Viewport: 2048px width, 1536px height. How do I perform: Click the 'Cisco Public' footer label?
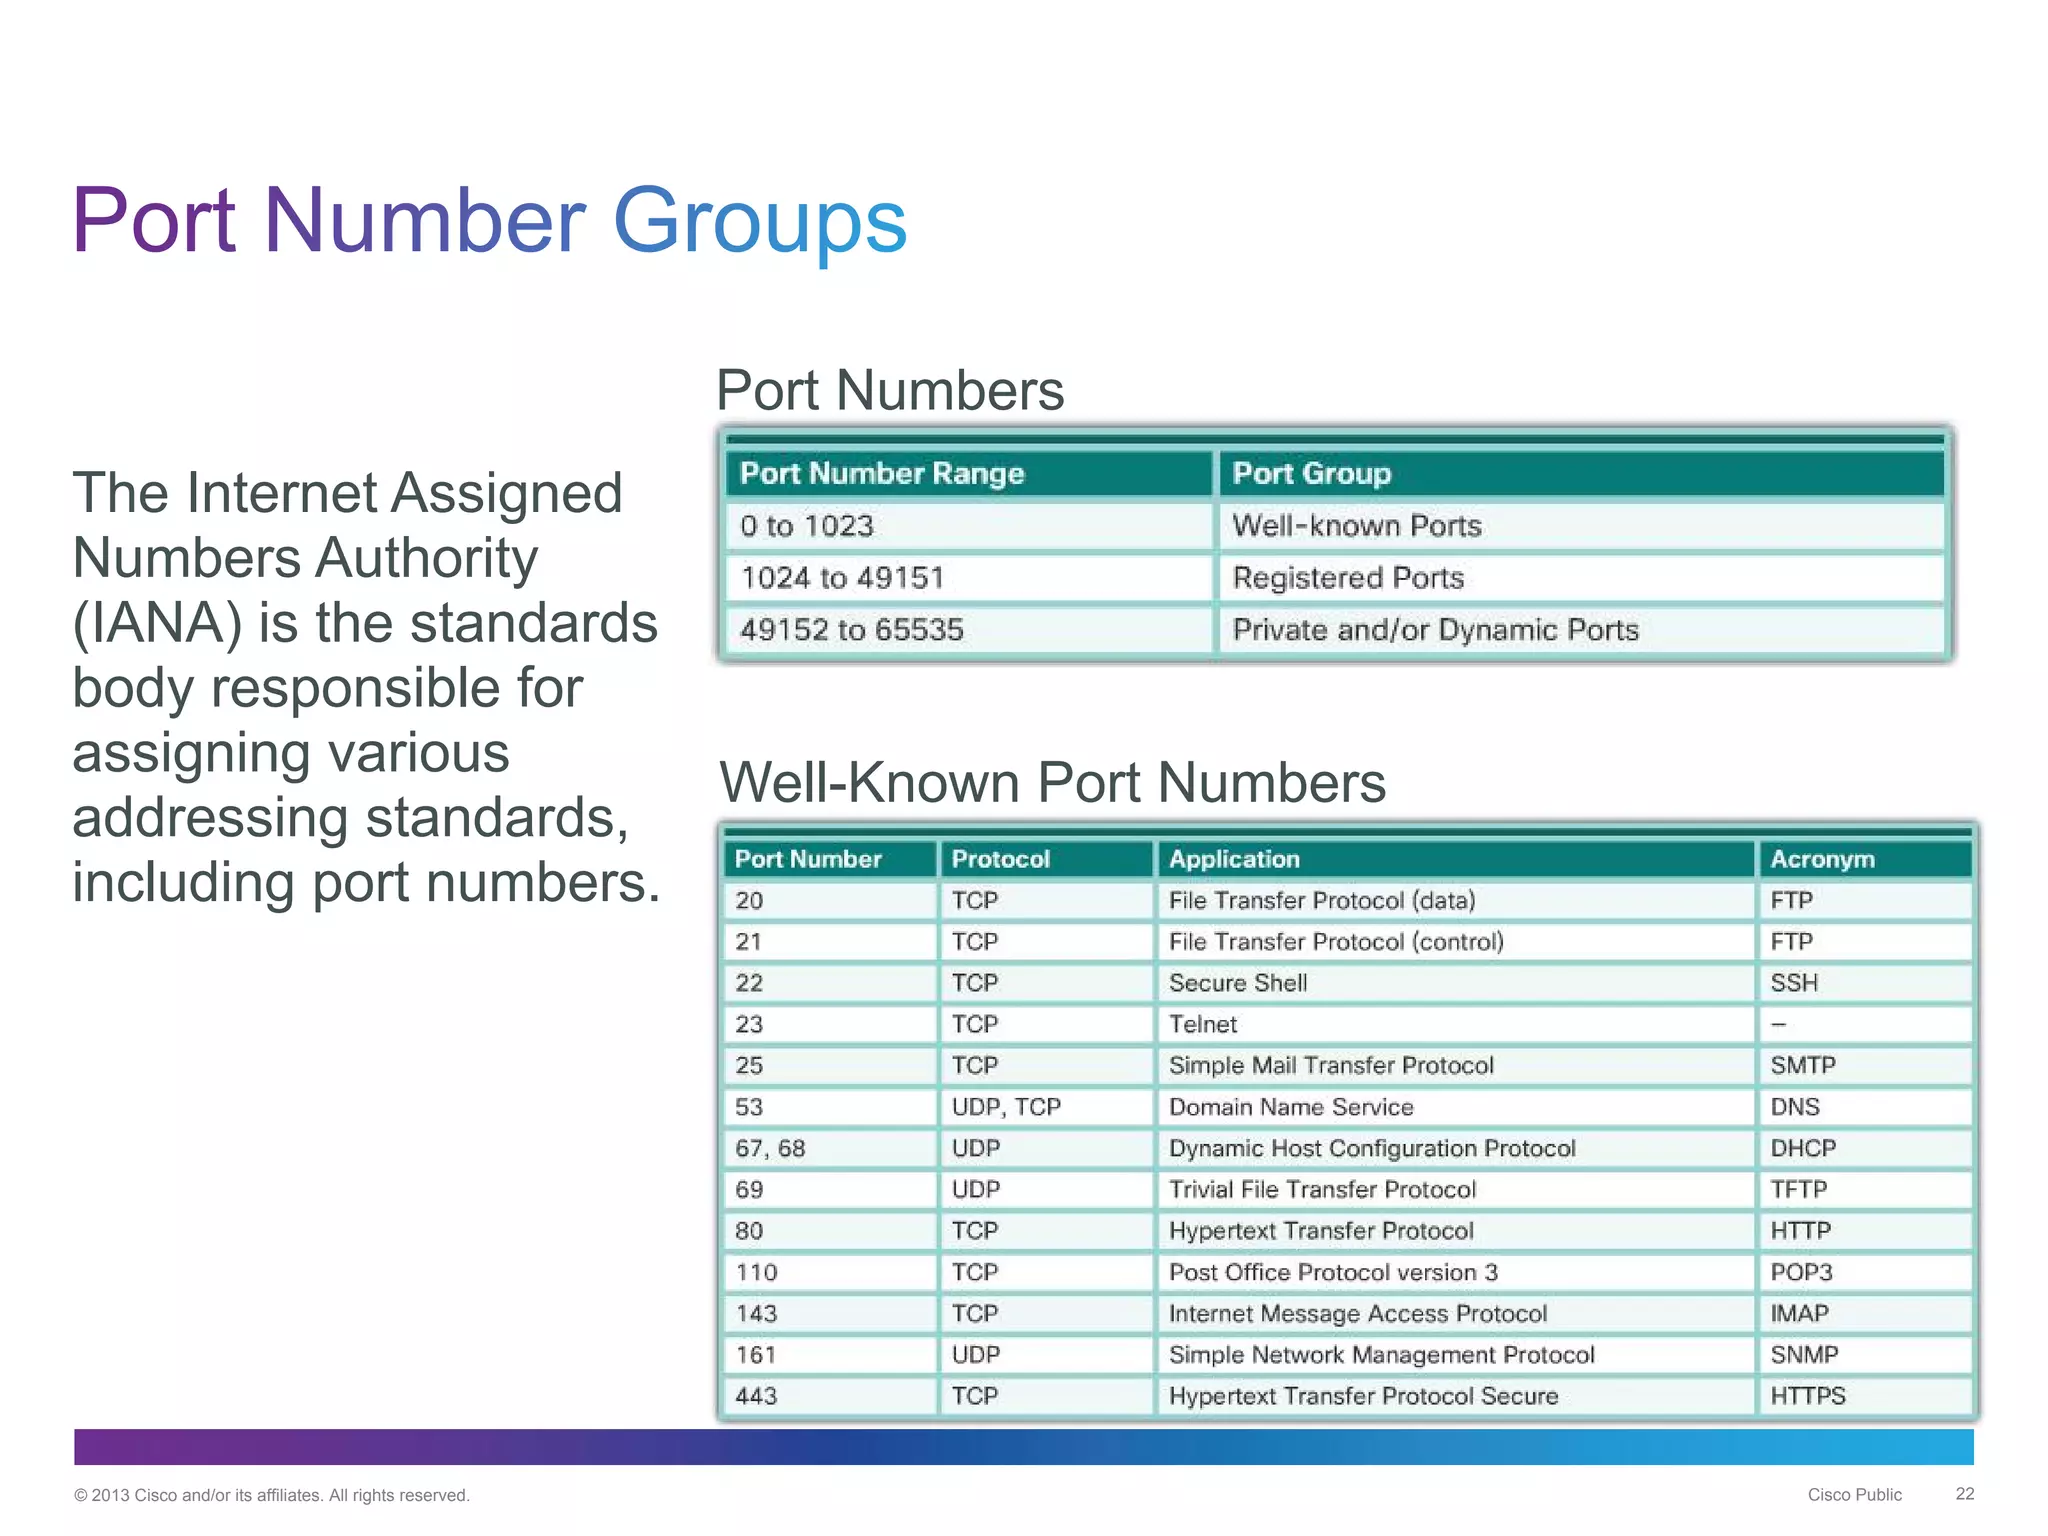click(1855, 1495)
